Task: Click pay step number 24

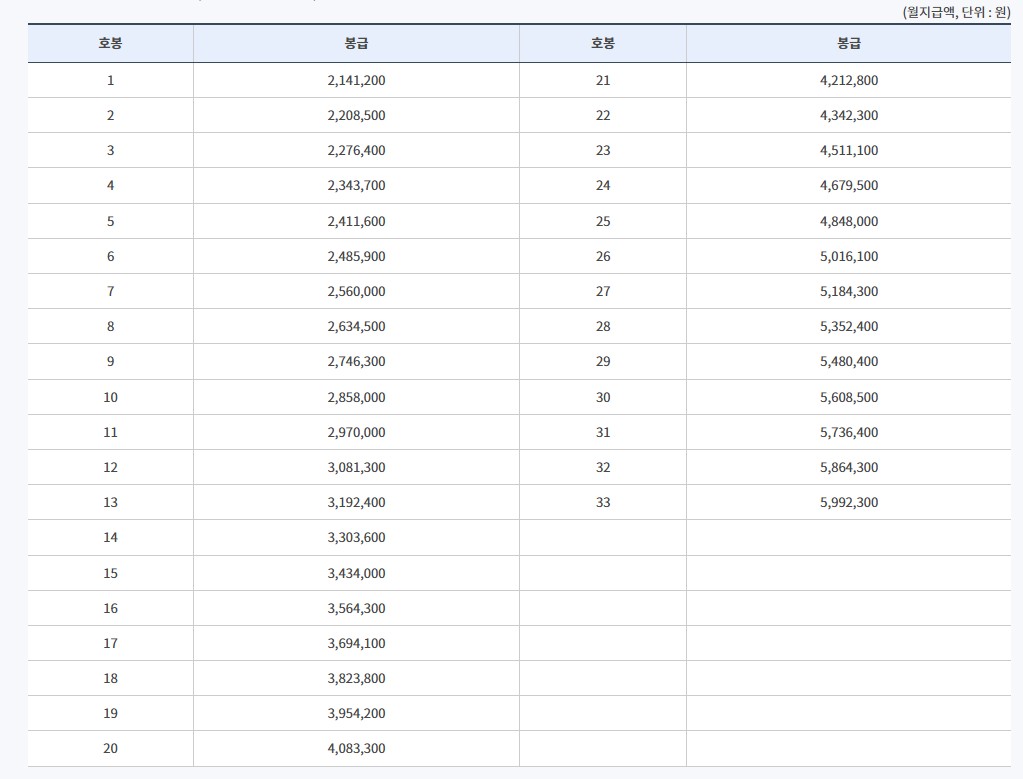Action: pos(603,186)
